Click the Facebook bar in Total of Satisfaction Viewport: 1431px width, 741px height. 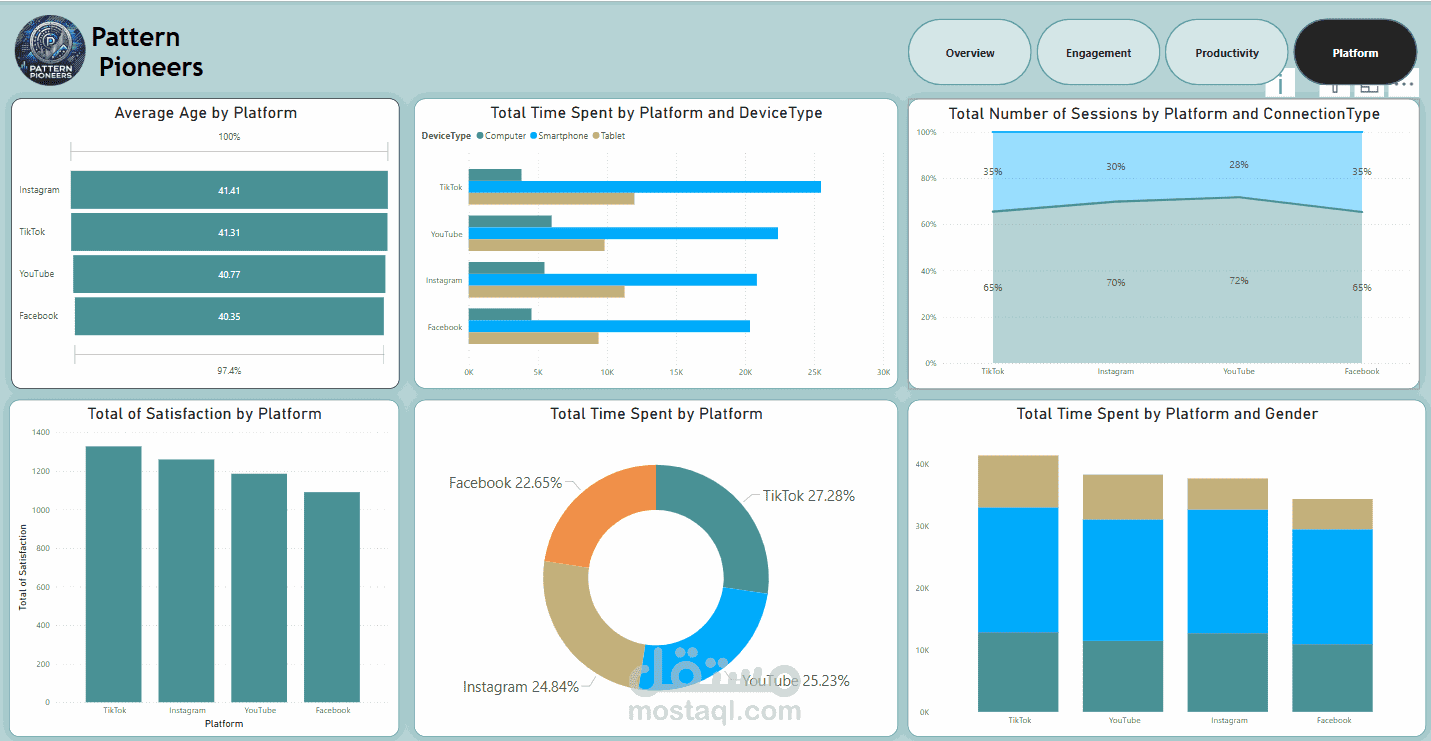[332, 597]
